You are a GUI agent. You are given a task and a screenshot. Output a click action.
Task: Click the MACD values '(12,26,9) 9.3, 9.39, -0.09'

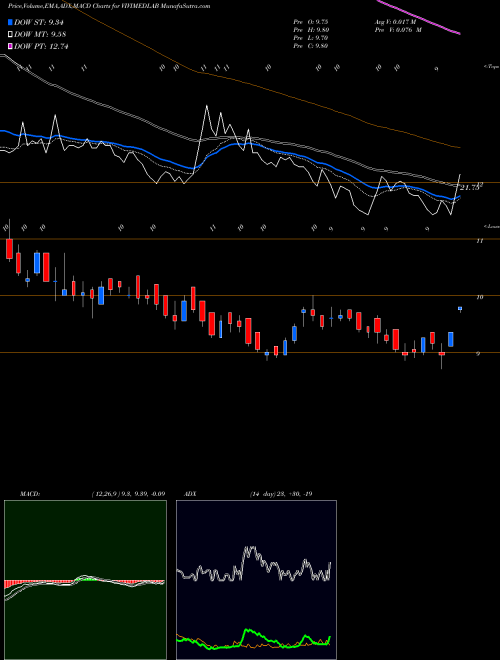pos(128,494)
